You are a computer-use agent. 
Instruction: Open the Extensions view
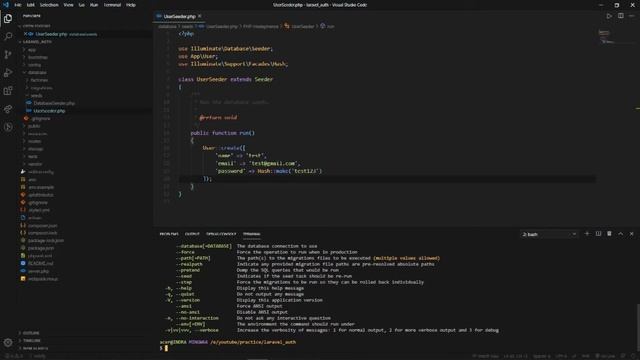(x=8, y=91)
